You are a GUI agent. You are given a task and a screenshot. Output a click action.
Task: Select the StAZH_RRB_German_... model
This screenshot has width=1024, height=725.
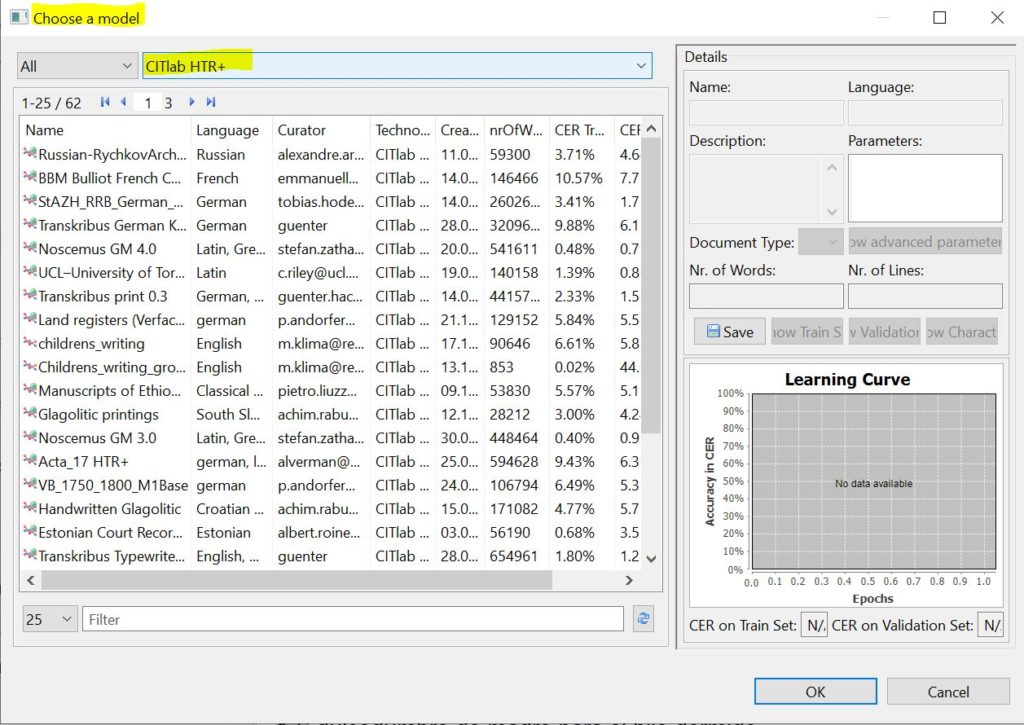(x=330, y=201)
